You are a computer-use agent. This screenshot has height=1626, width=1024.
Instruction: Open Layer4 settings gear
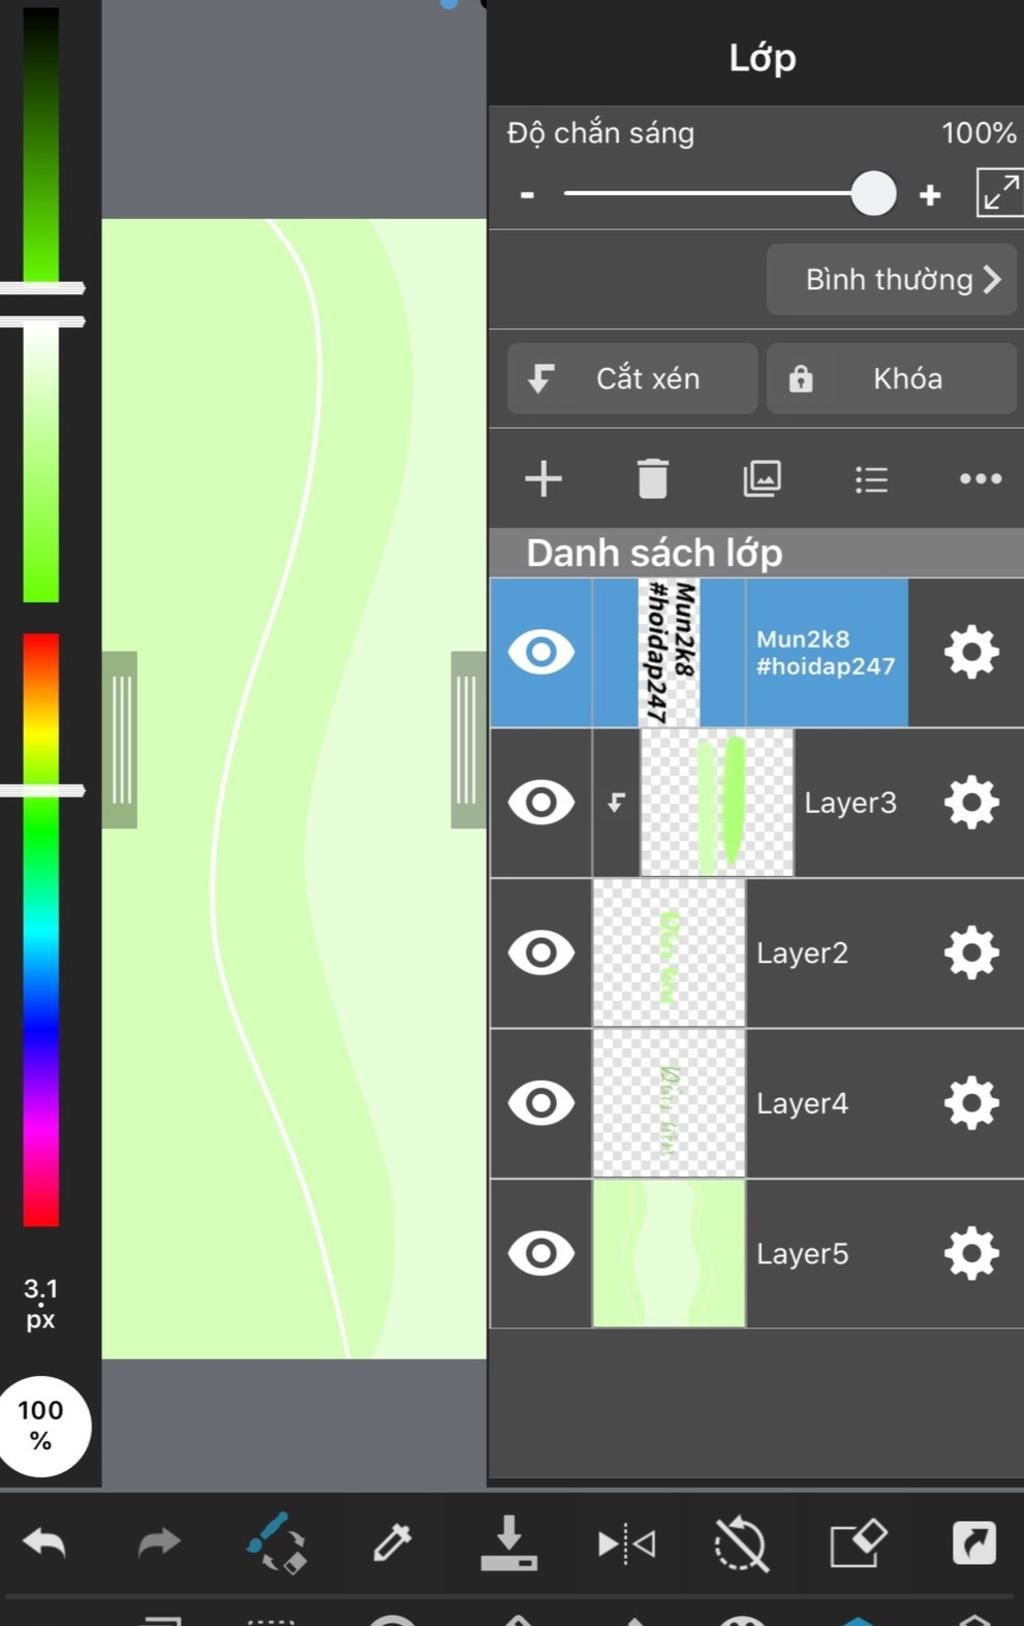[x=971, y=1103]
